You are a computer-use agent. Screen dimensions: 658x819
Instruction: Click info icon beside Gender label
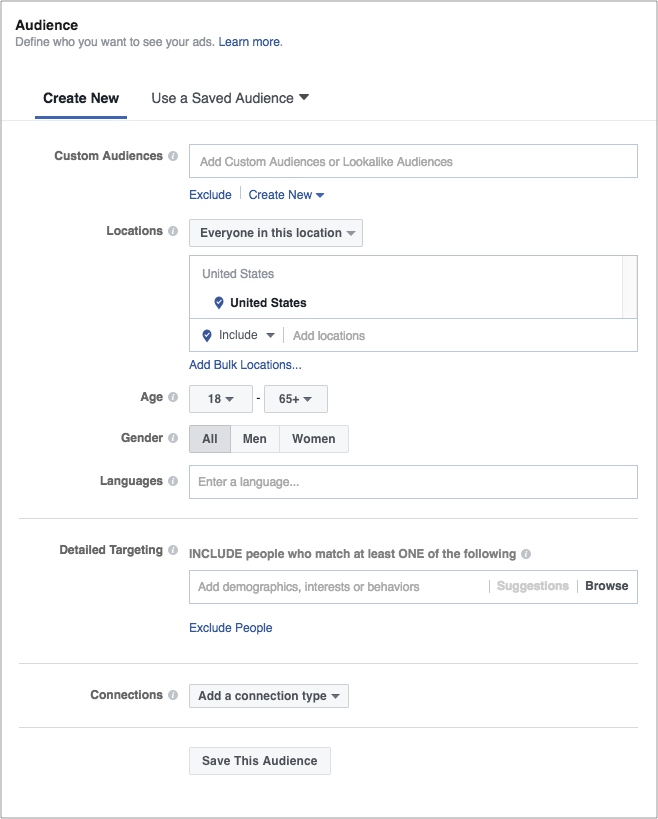tap(173, 438)
